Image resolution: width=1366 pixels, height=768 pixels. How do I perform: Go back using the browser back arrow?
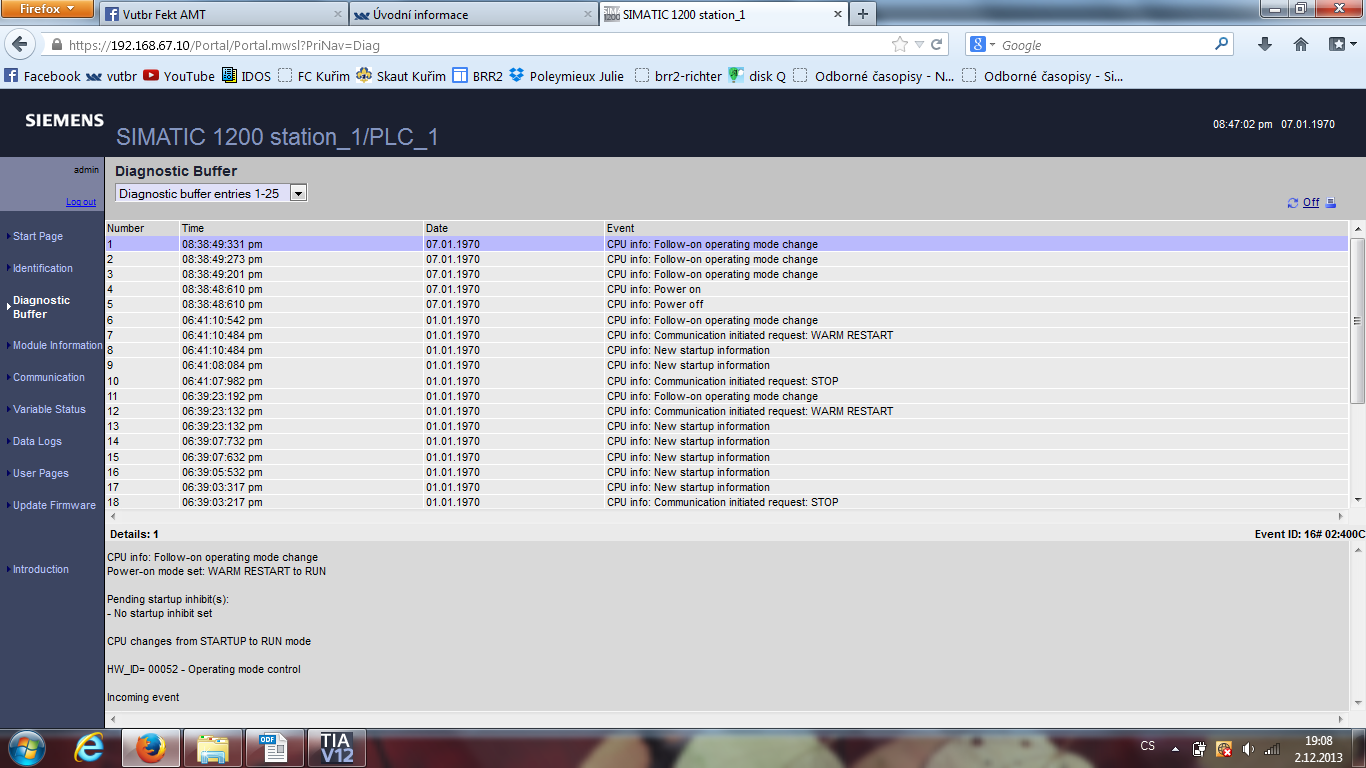click(x=22, y=45)
